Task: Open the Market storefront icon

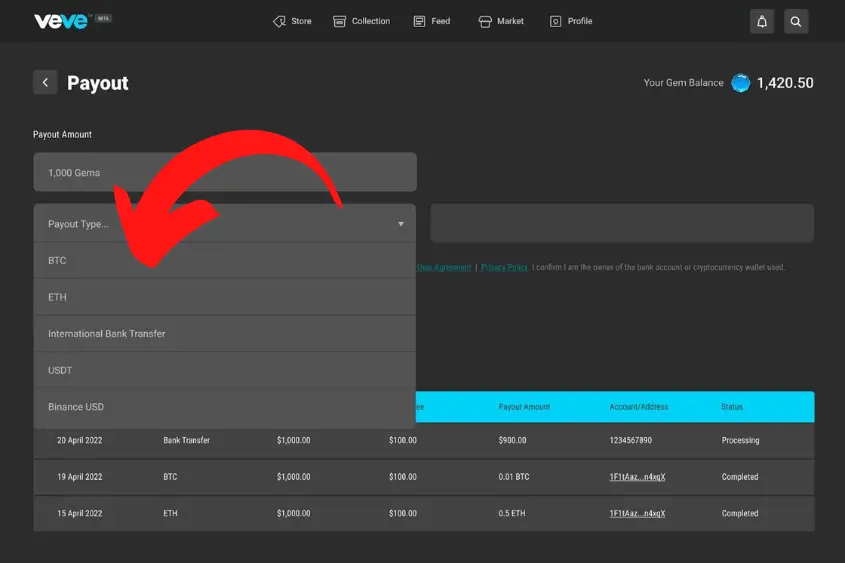Action: (x=485, y=21)
